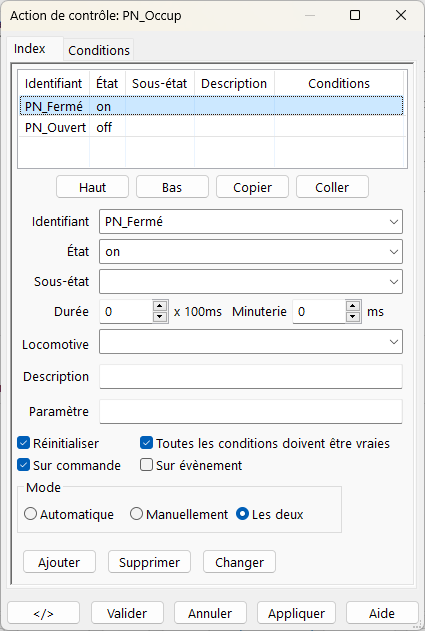Switch to the Conditions tab
425x631 pixels.
pyautogui.click(x=99, y=50)
